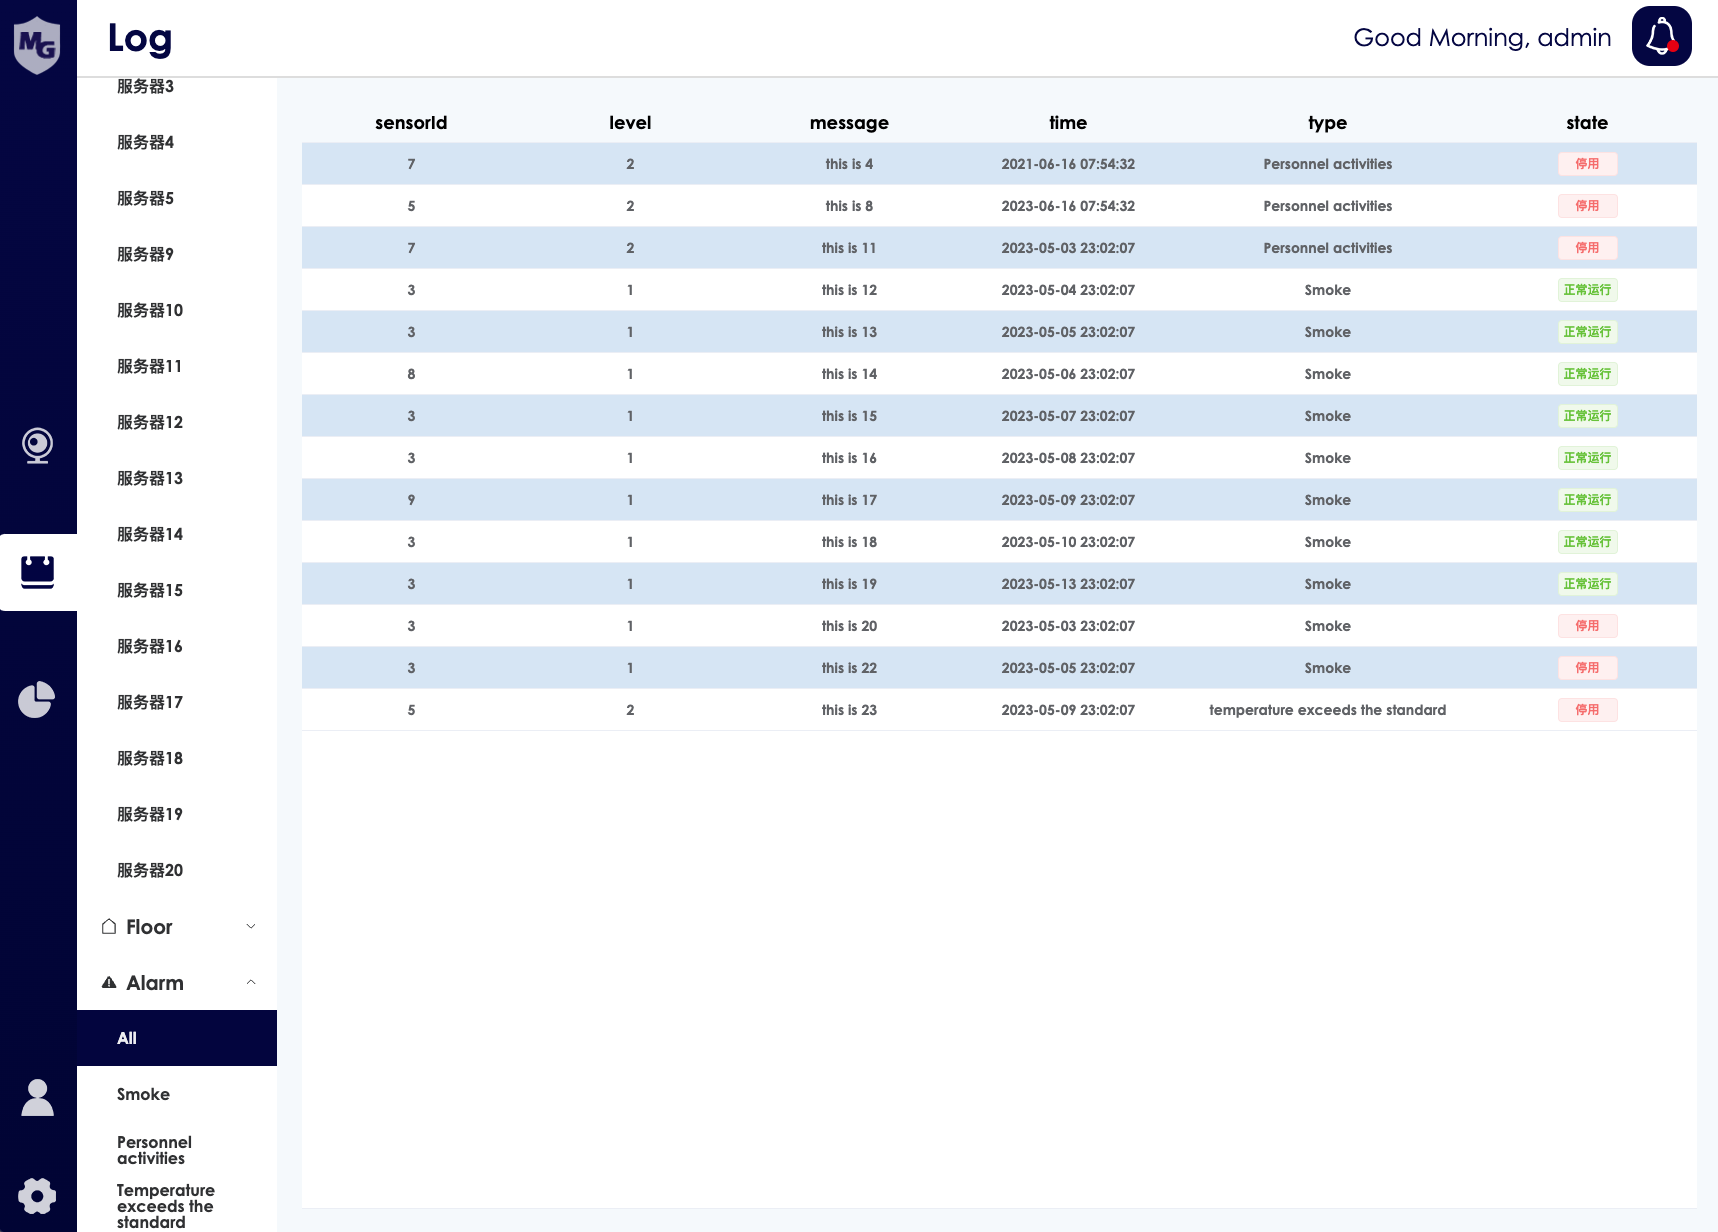Click the 正常运行 tag in 'this is 14' row
Viewport: 1718px width, 1232px height.
click(1587, 374)
